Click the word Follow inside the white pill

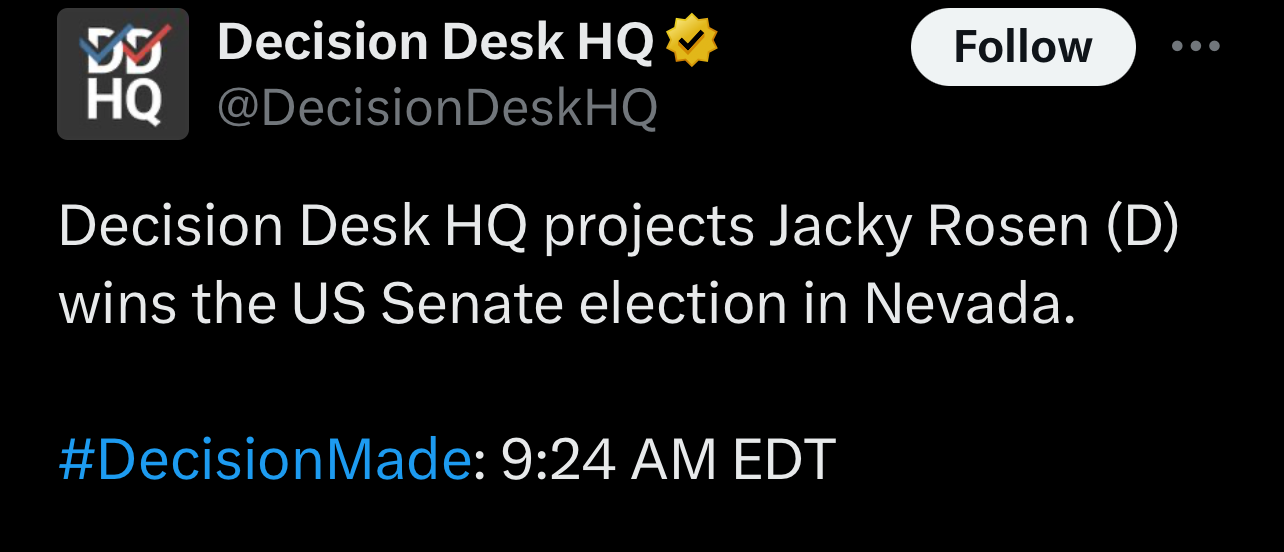point(1023,47)
